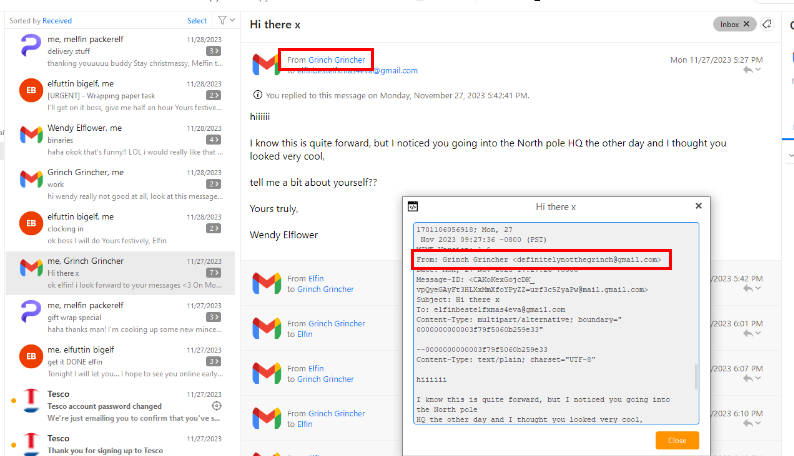
Task: Open Thank you for signing up to Tesco email
Action: click(x=120, y=444)
